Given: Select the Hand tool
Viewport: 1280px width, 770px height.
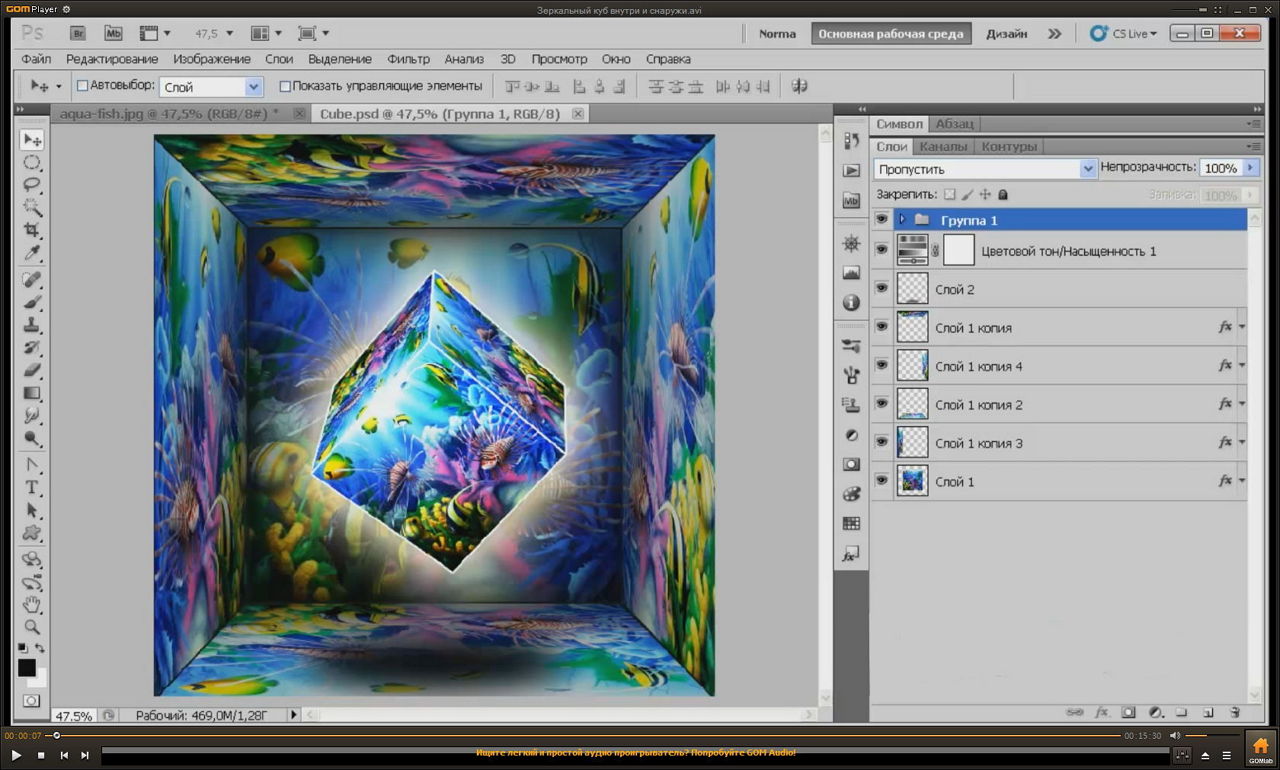Looking at the screenshot, I should point(32,604).
